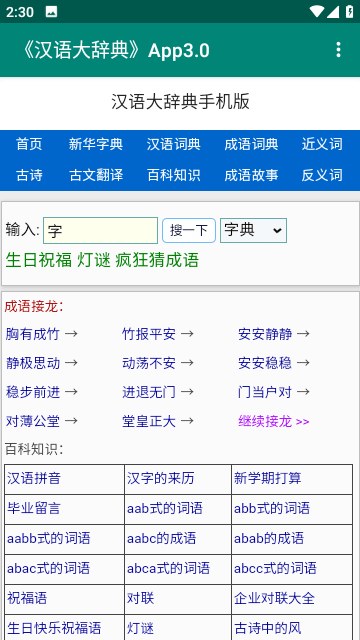Focus the 输入 search text field
Image resolution: width=360 pixels, height=640 pixels.
coord(100,231)
